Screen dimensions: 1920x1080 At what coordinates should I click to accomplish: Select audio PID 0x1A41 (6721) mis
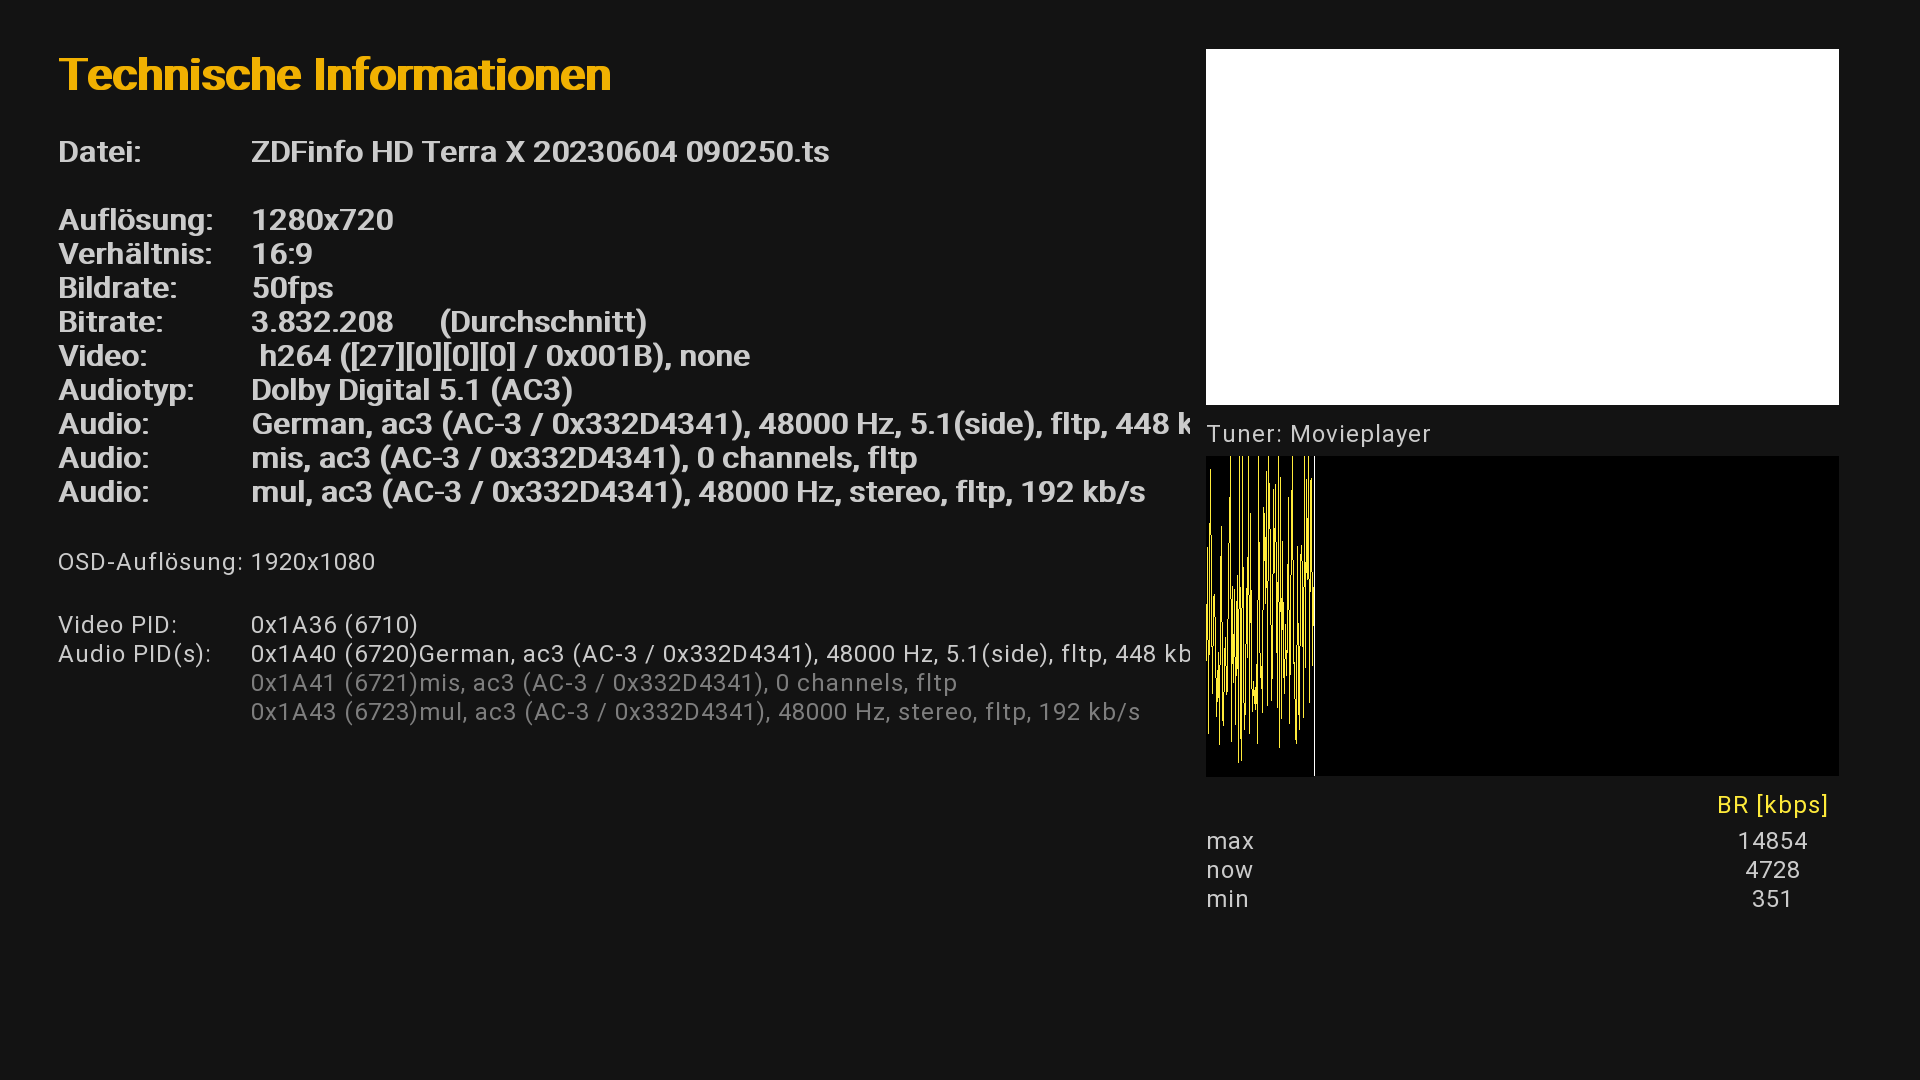603,683
